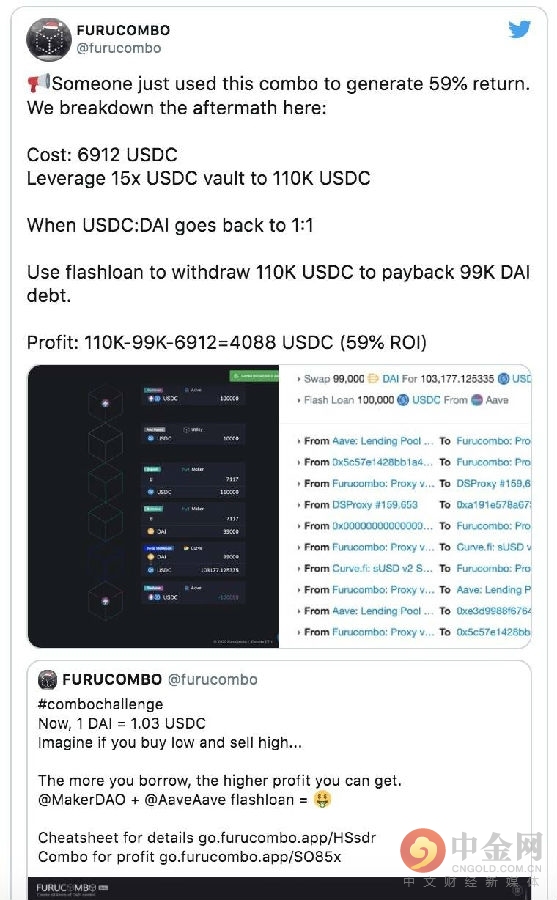Click the red megaphone emoji
557x900 pixels.
[x=38, y=83]
